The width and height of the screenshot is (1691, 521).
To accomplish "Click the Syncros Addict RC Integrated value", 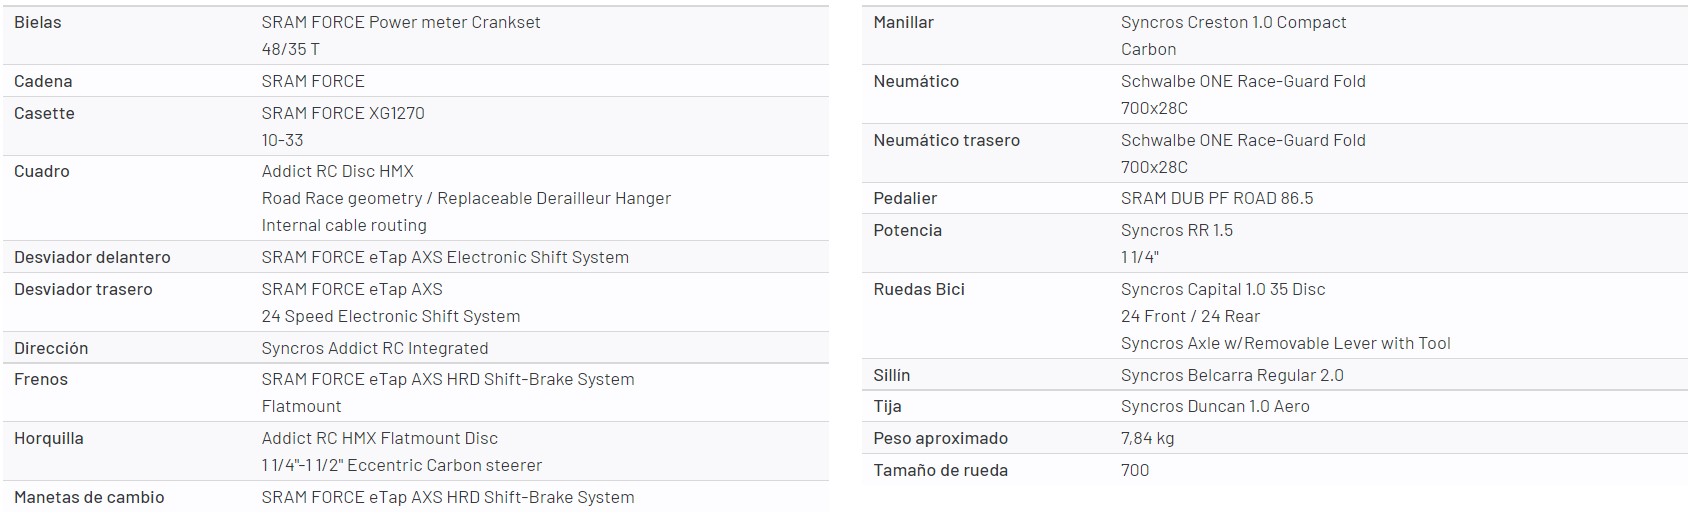I will pyautogui.click(x=375, y=348).
